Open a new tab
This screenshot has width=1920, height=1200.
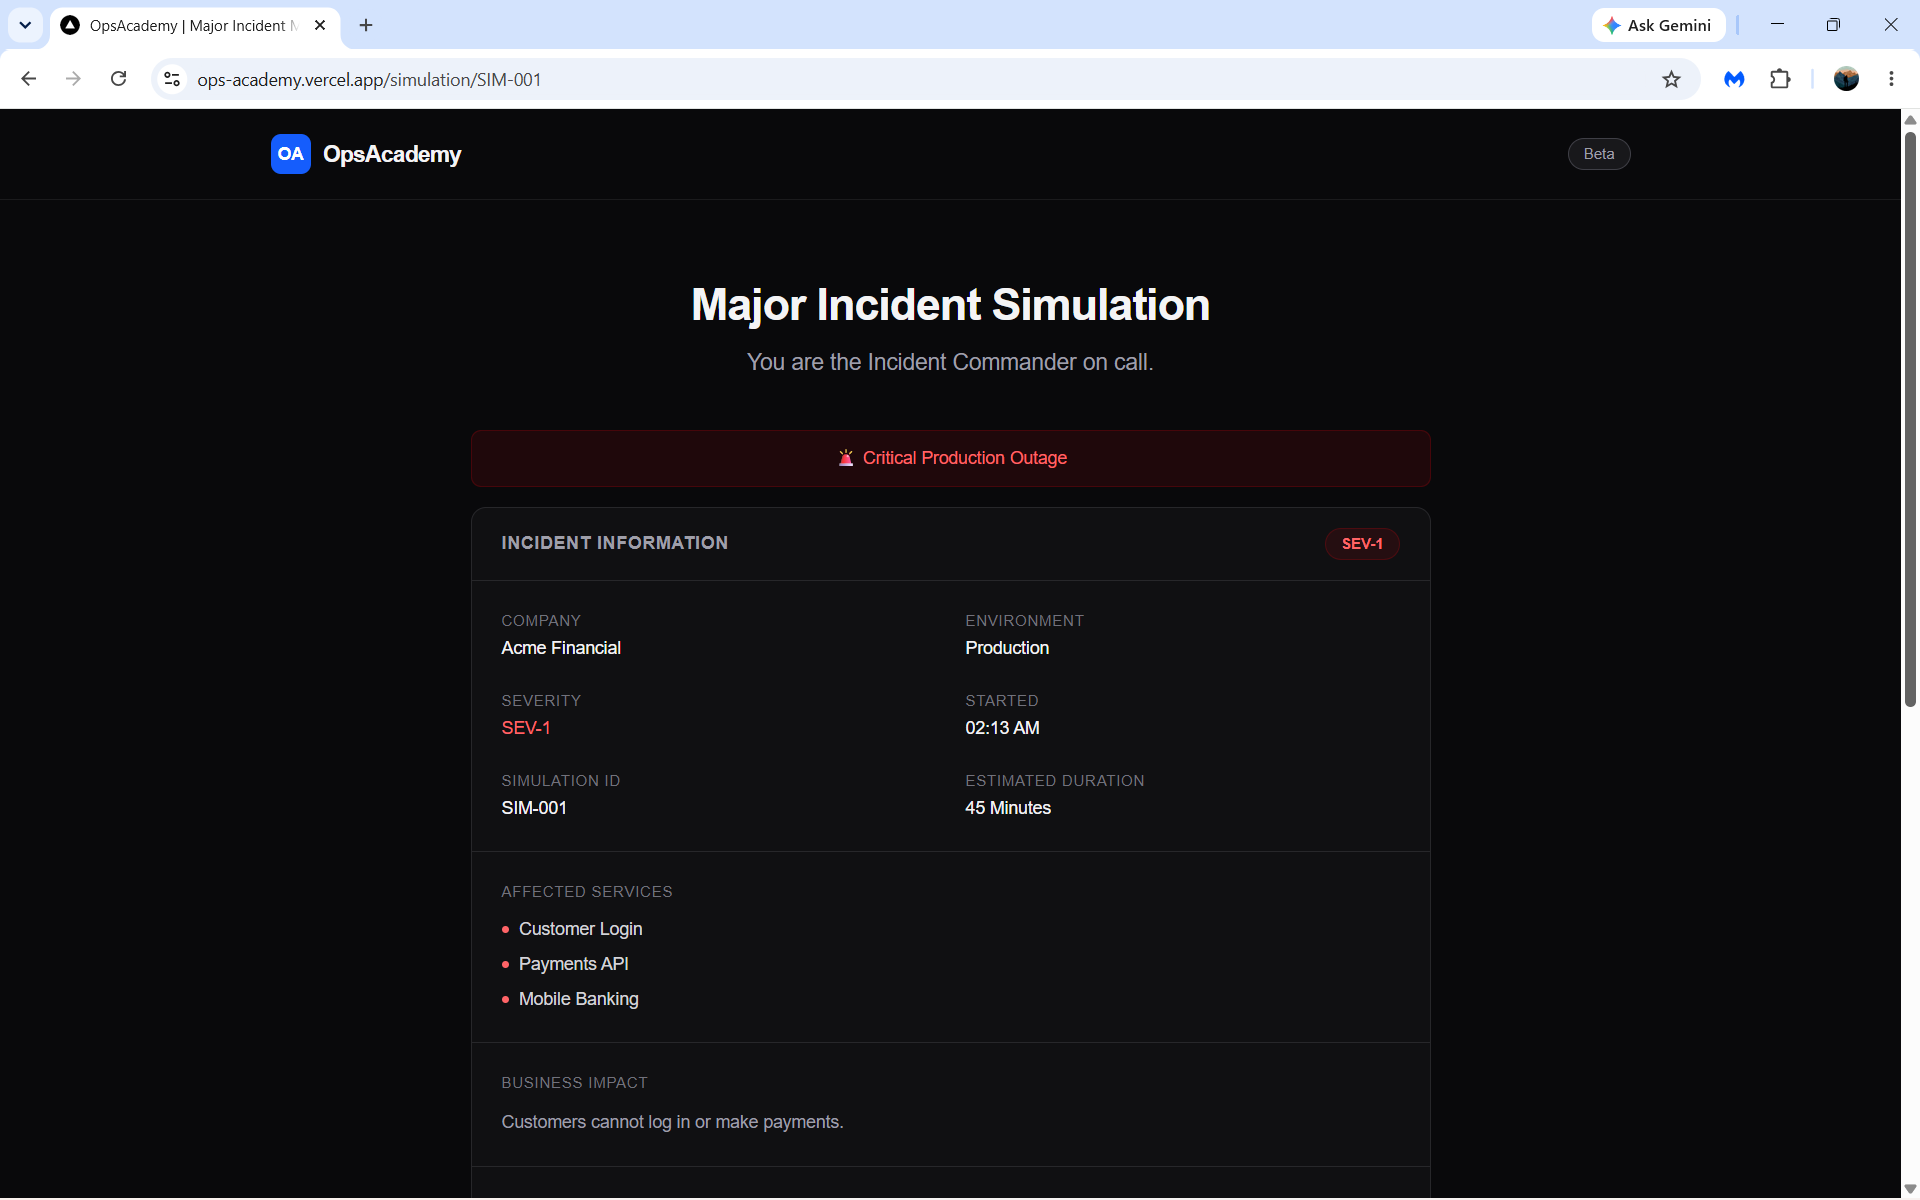coord(366,25)
